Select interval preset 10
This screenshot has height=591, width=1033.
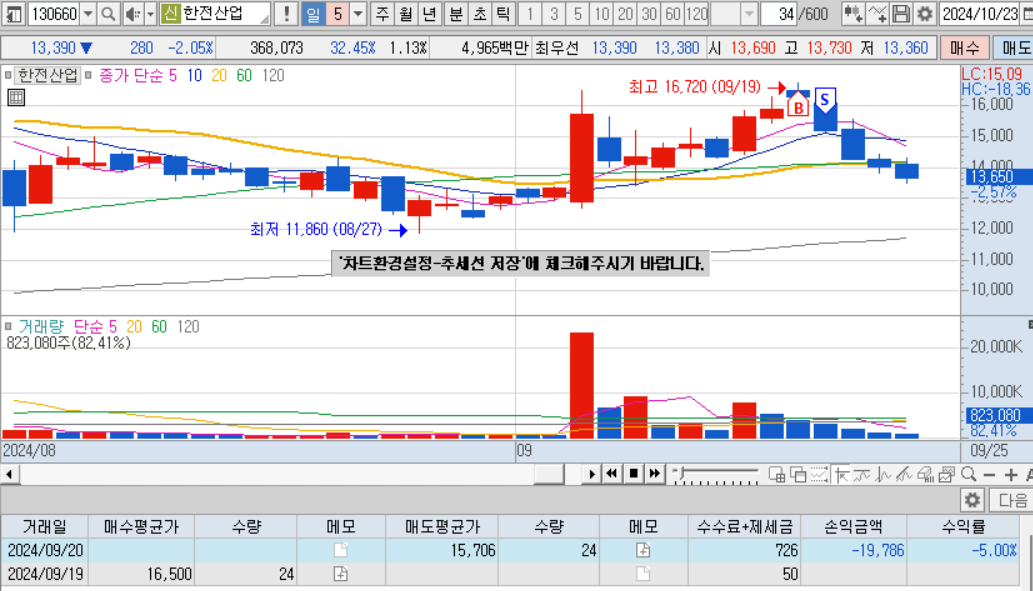click(x=601, y=14)
